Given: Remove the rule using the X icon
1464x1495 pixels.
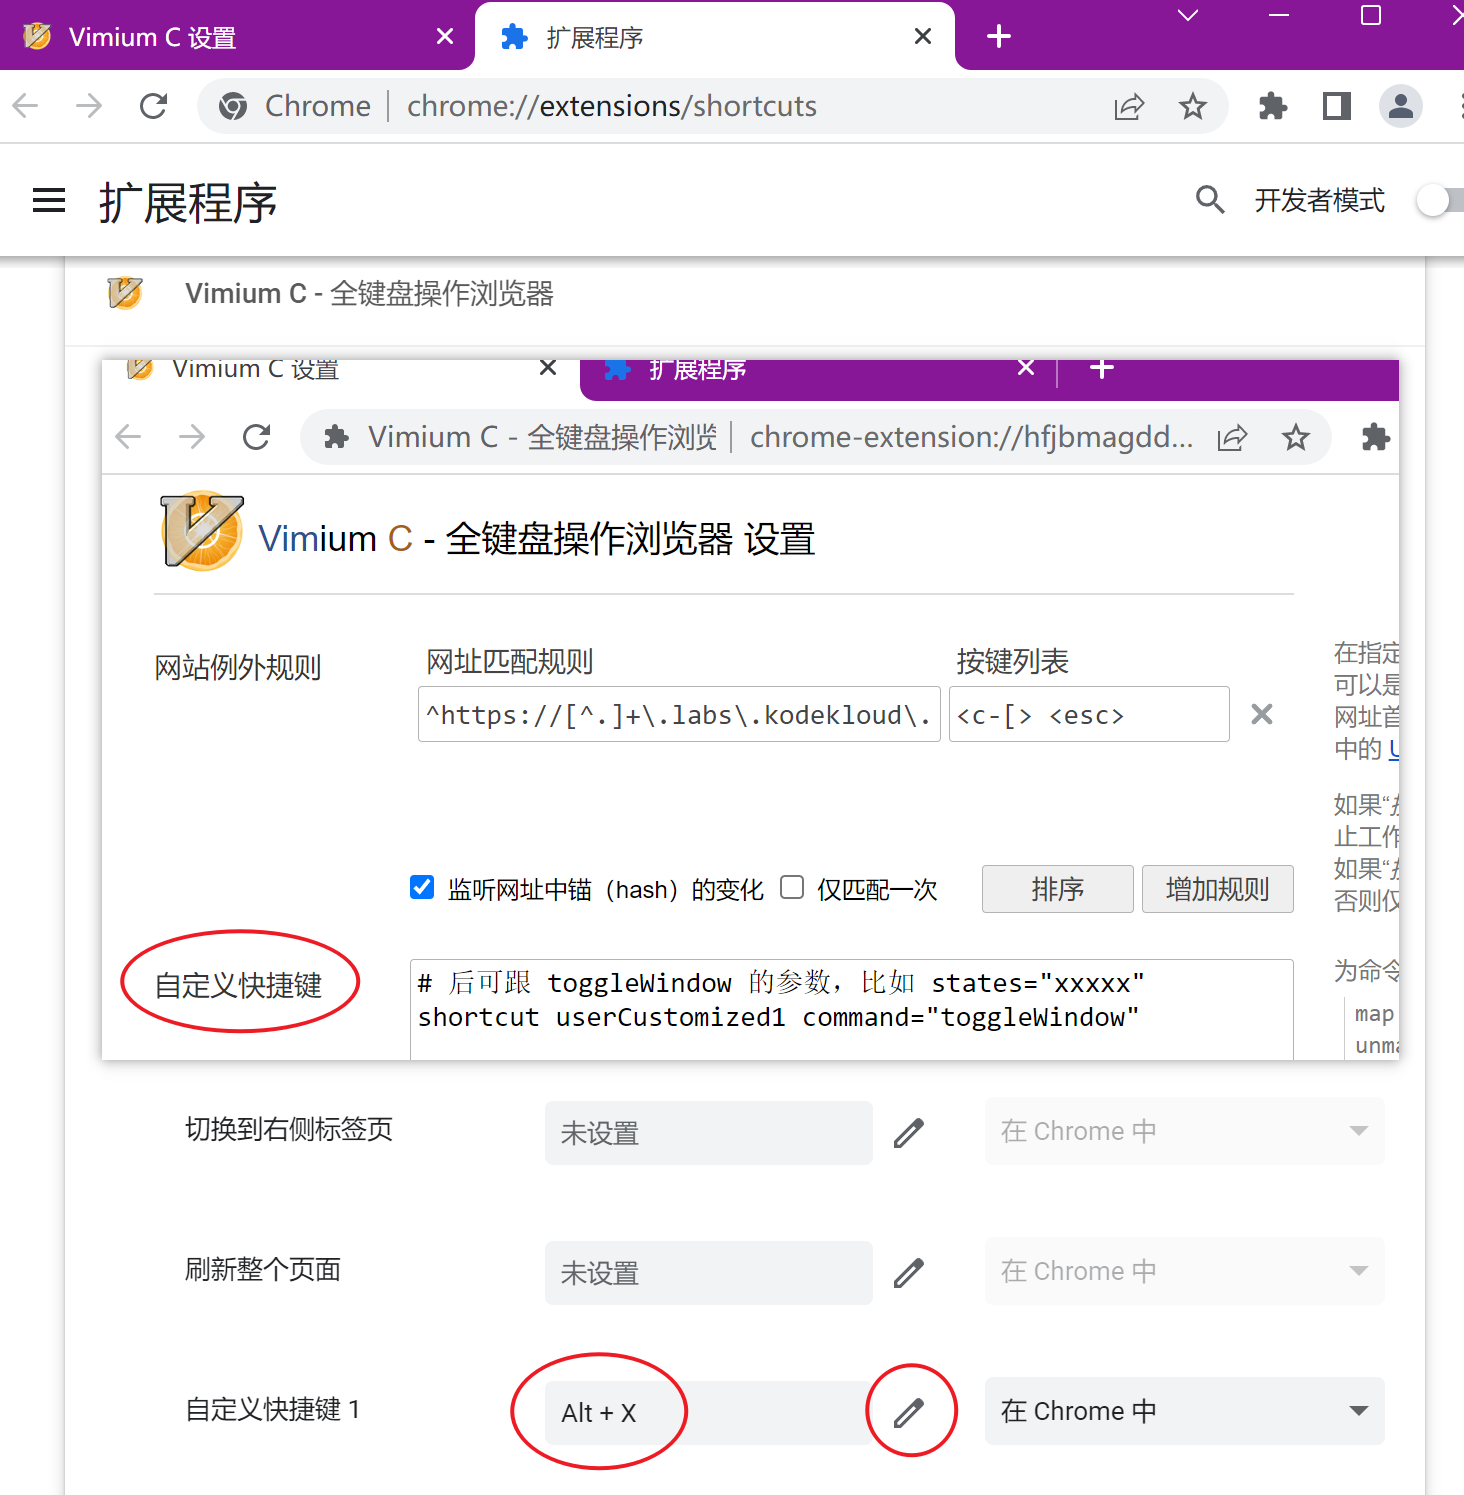Looking at the screenshot, I should point(1261,714).
